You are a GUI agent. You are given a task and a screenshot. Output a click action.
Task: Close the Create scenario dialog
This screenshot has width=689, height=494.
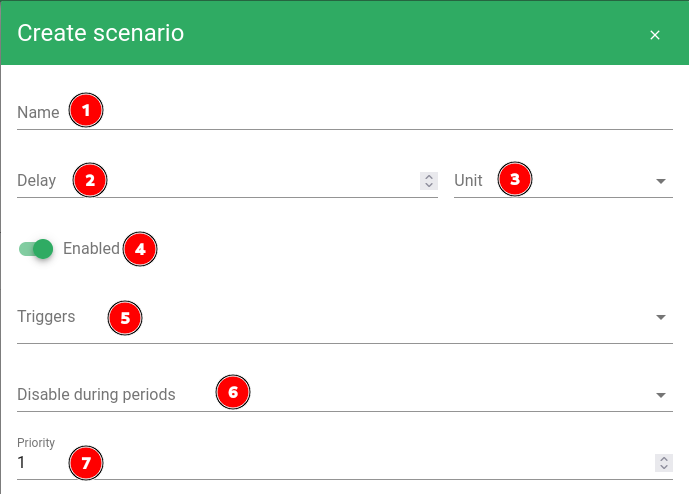(x=655, y=35)
